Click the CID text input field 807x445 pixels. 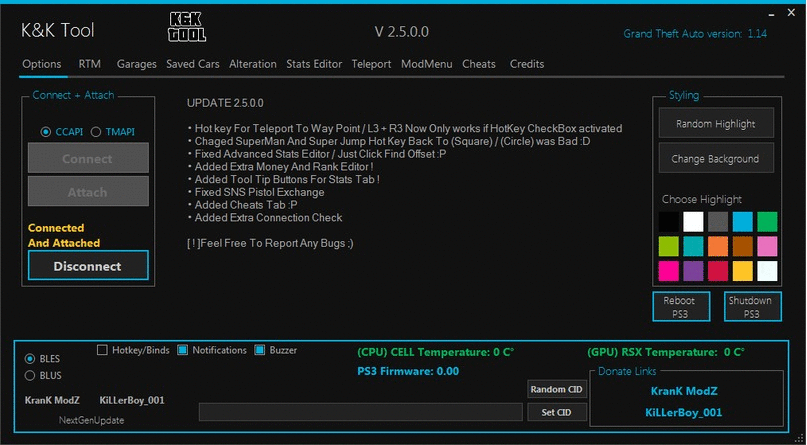[360, 412]
